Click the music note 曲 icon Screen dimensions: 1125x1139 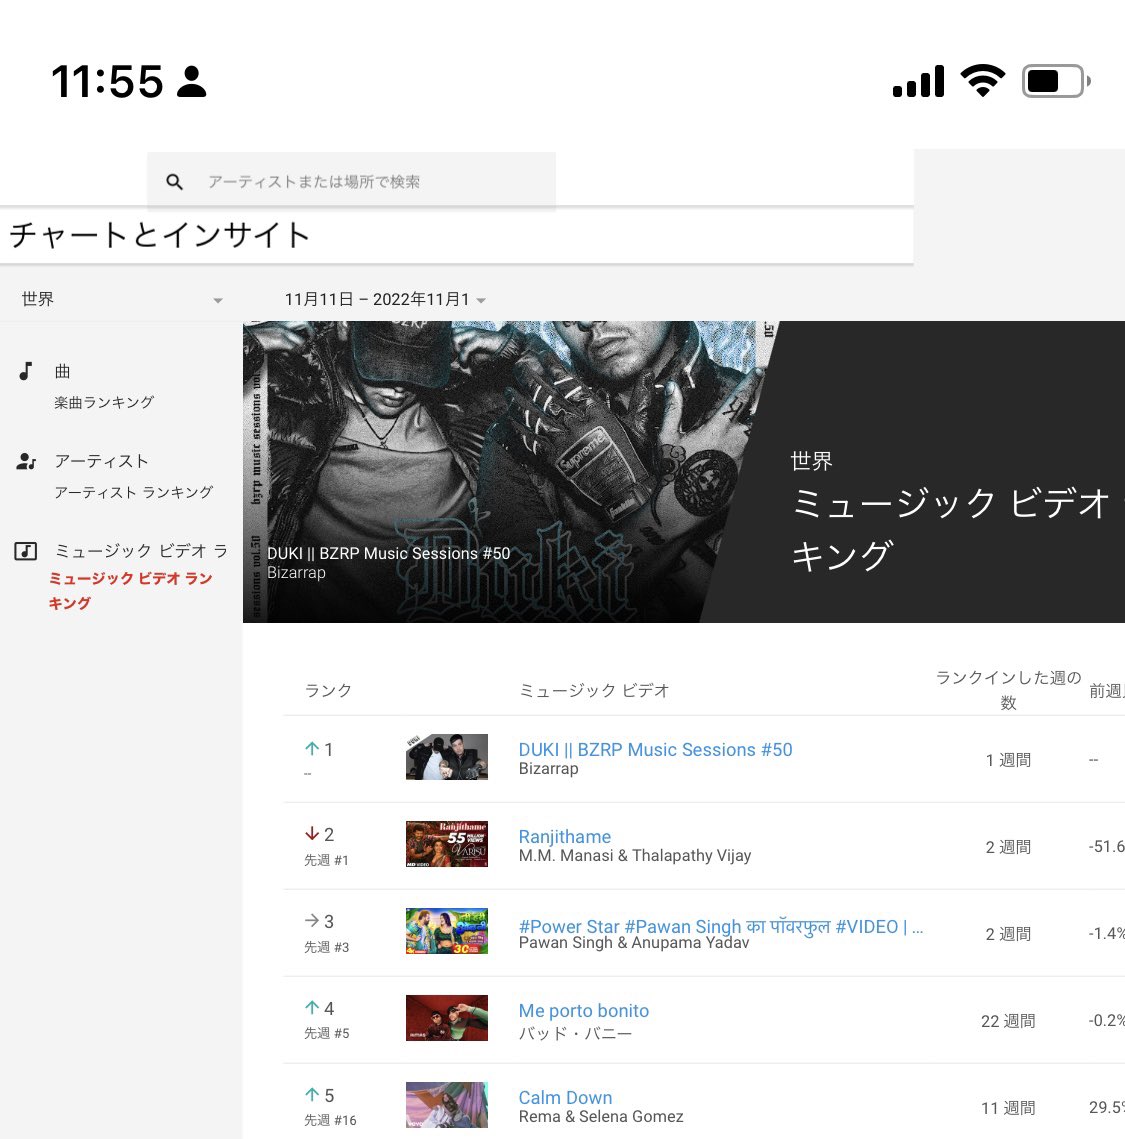point(26,371)
